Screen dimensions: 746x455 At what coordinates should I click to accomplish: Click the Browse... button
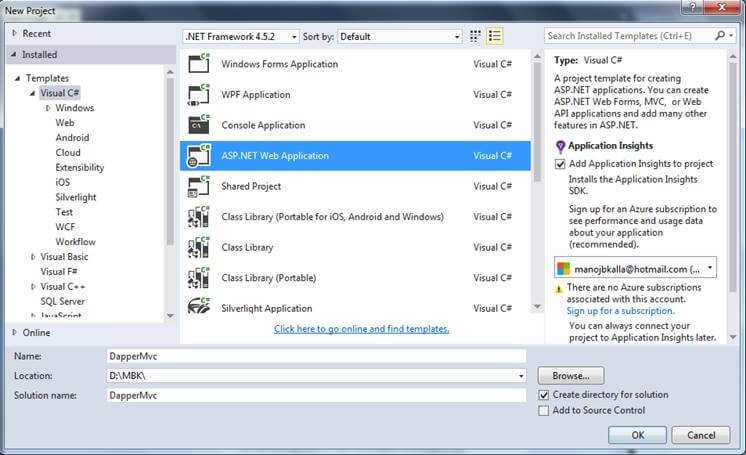click(571, 376)
